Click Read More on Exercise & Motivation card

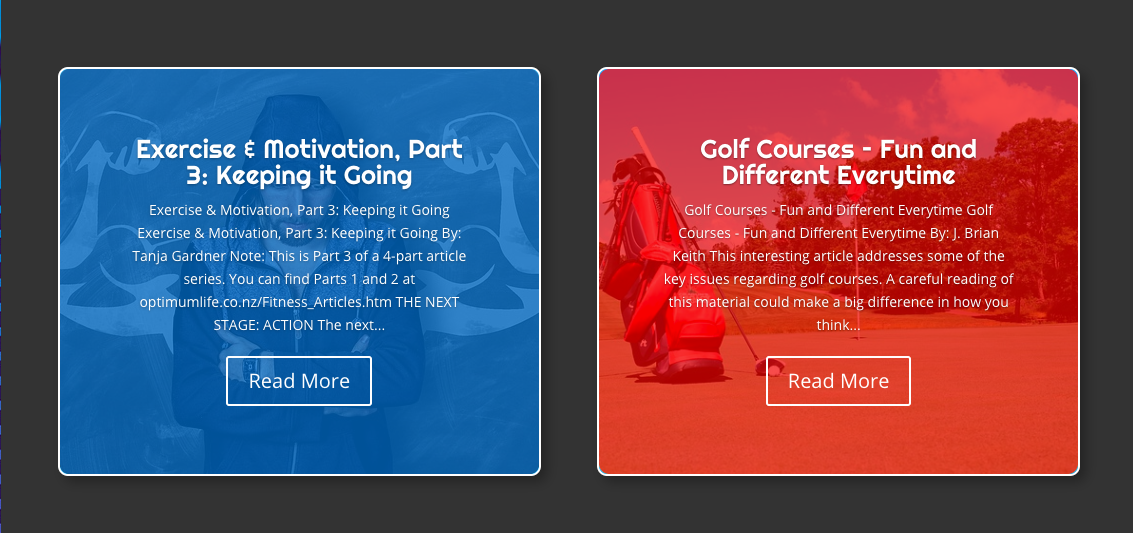(299, 381)
